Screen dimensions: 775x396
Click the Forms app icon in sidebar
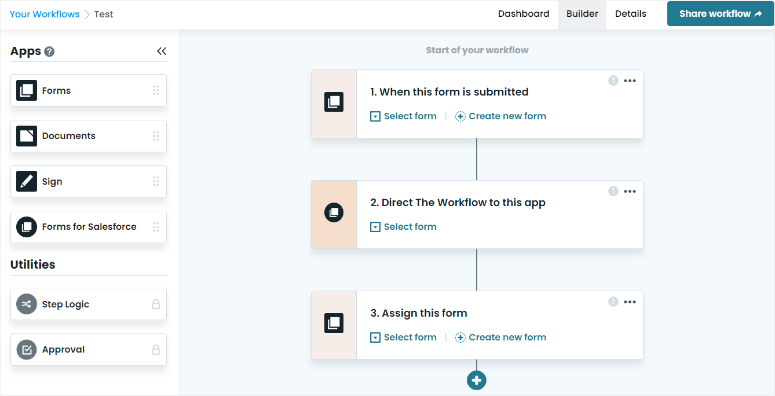[x=26, y=90]
